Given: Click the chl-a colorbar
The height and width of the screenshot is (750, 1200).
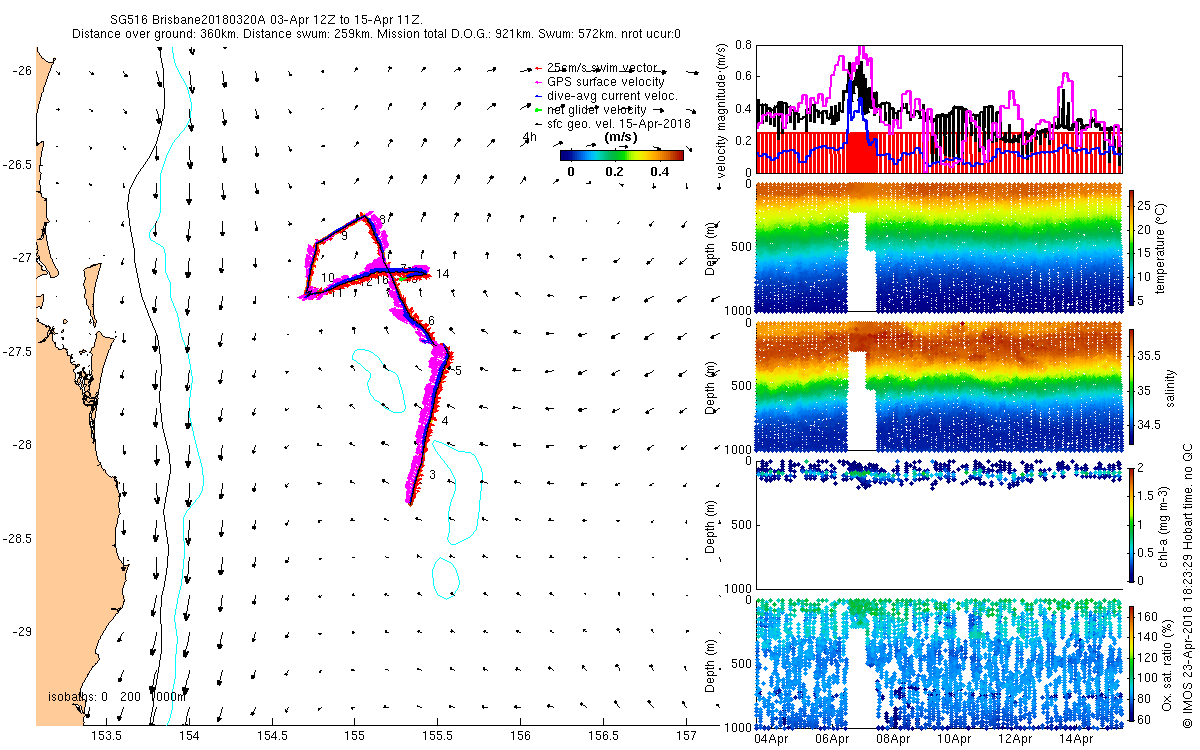Looking at the screenshot, I should pos(1132,523).
